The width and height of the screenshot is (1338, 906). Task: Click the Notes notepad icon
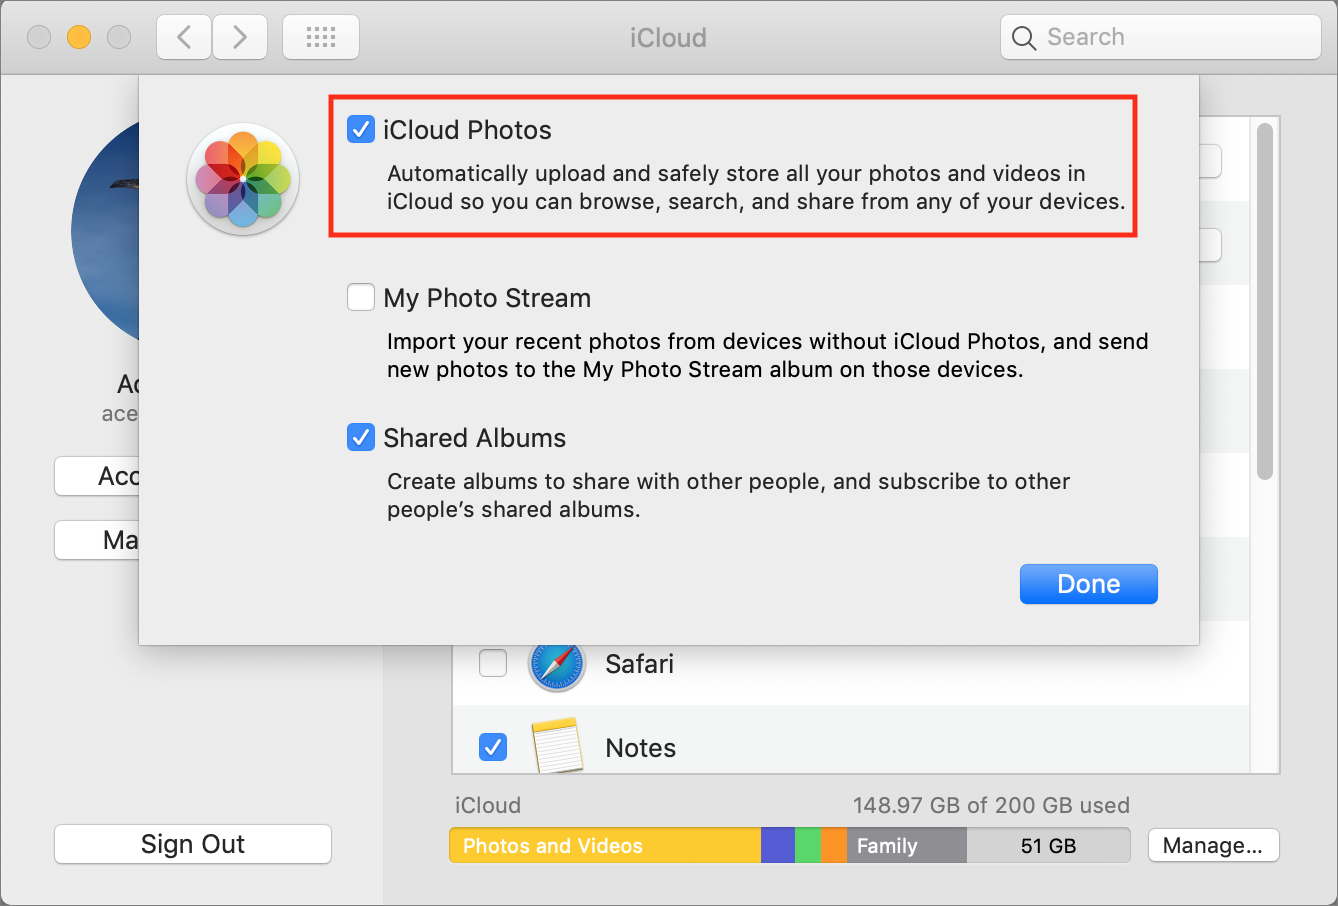557,746
